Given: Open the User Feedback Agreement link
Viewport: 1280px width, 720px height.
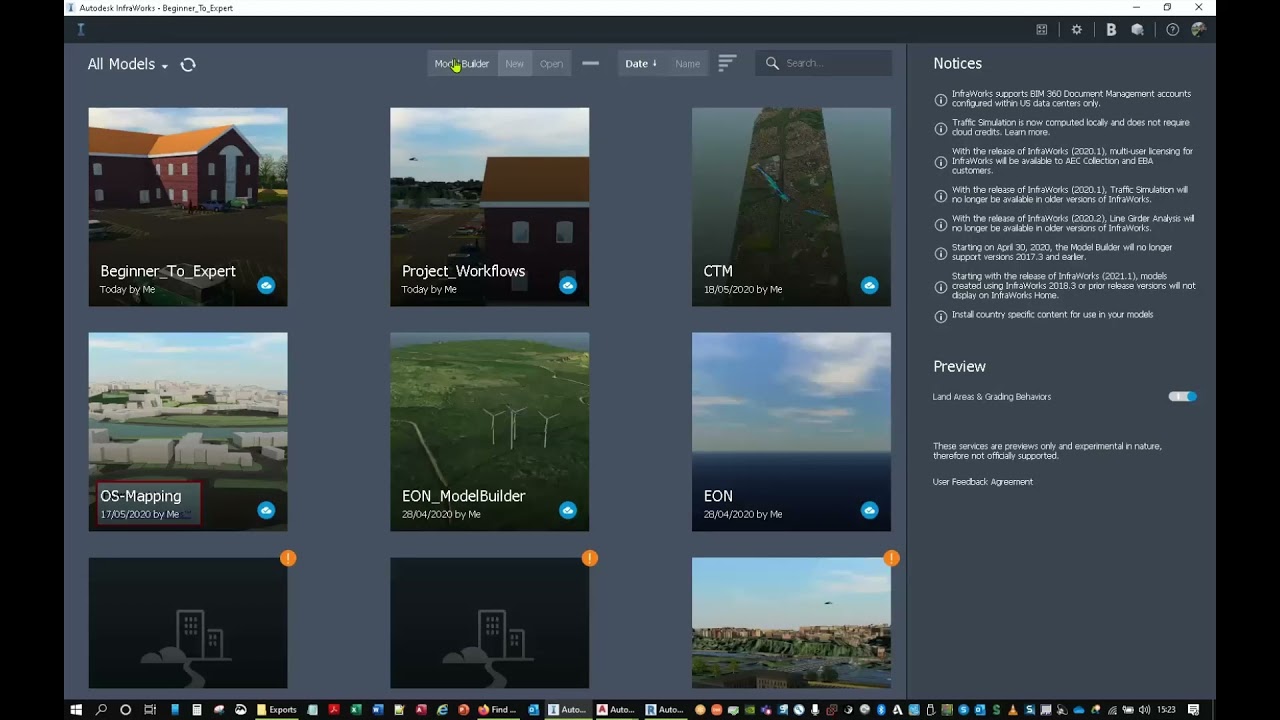Looking at the screenshot, I should point(983,482).
